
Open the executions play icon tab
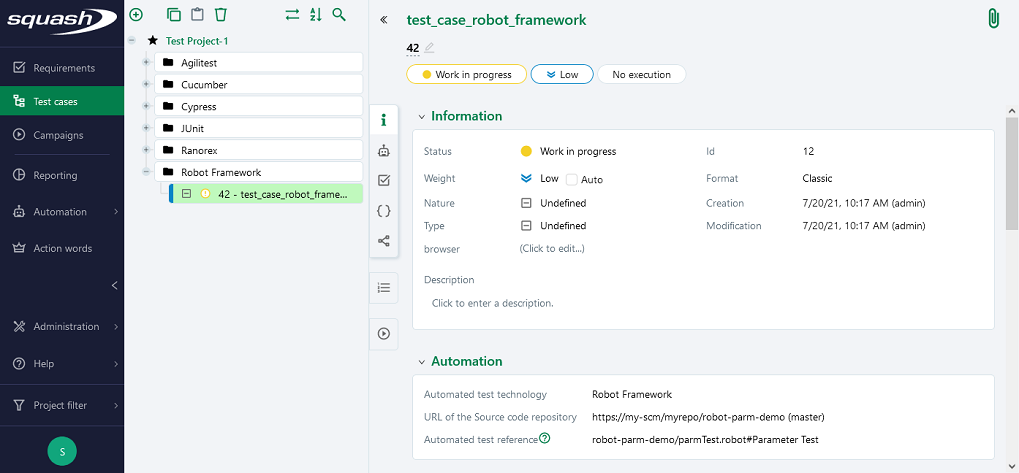(384, 334)
